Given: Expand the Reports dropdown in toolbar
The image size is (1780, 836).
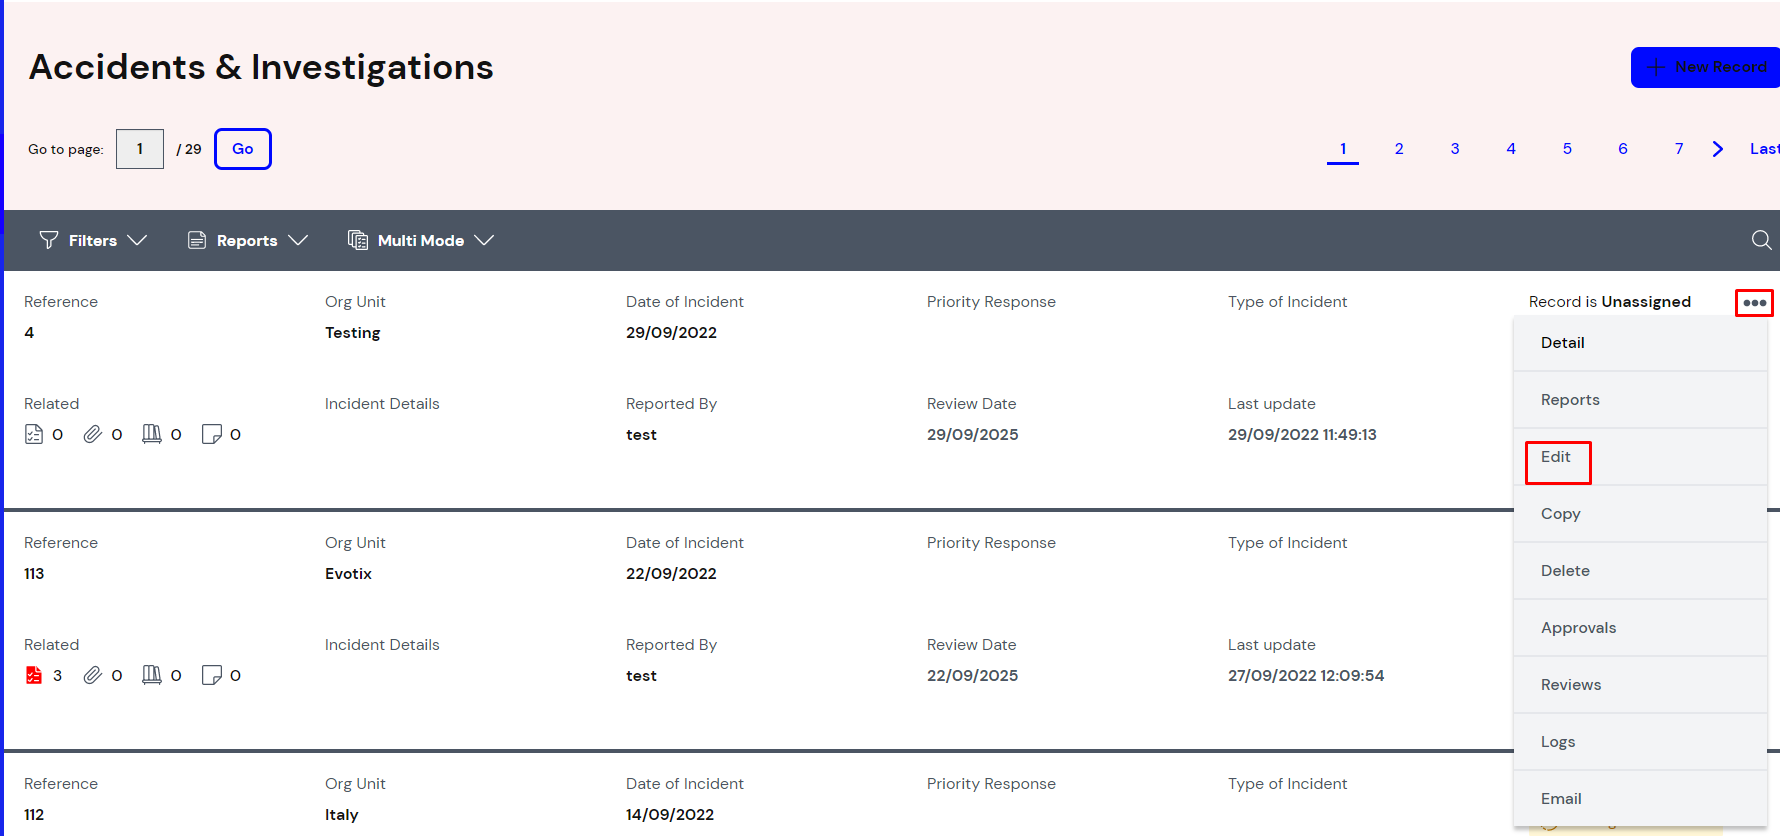Looking at the screenshot, I should (247, 240).
